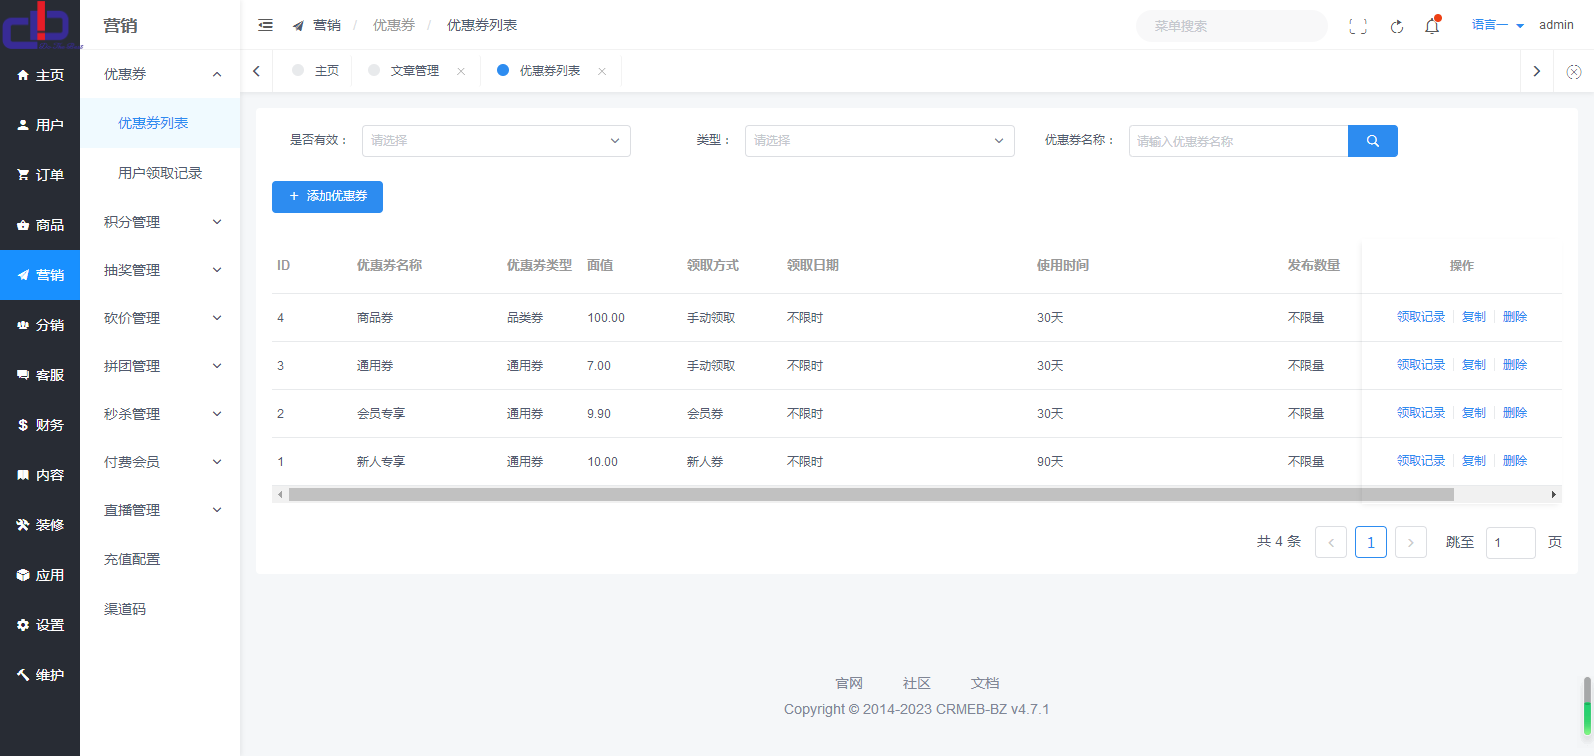The width and height of the screenshot is (1594, 756).
Task: Click the table horizontal scrollbar
Action: pyautogui.click(x=870, y=494)
